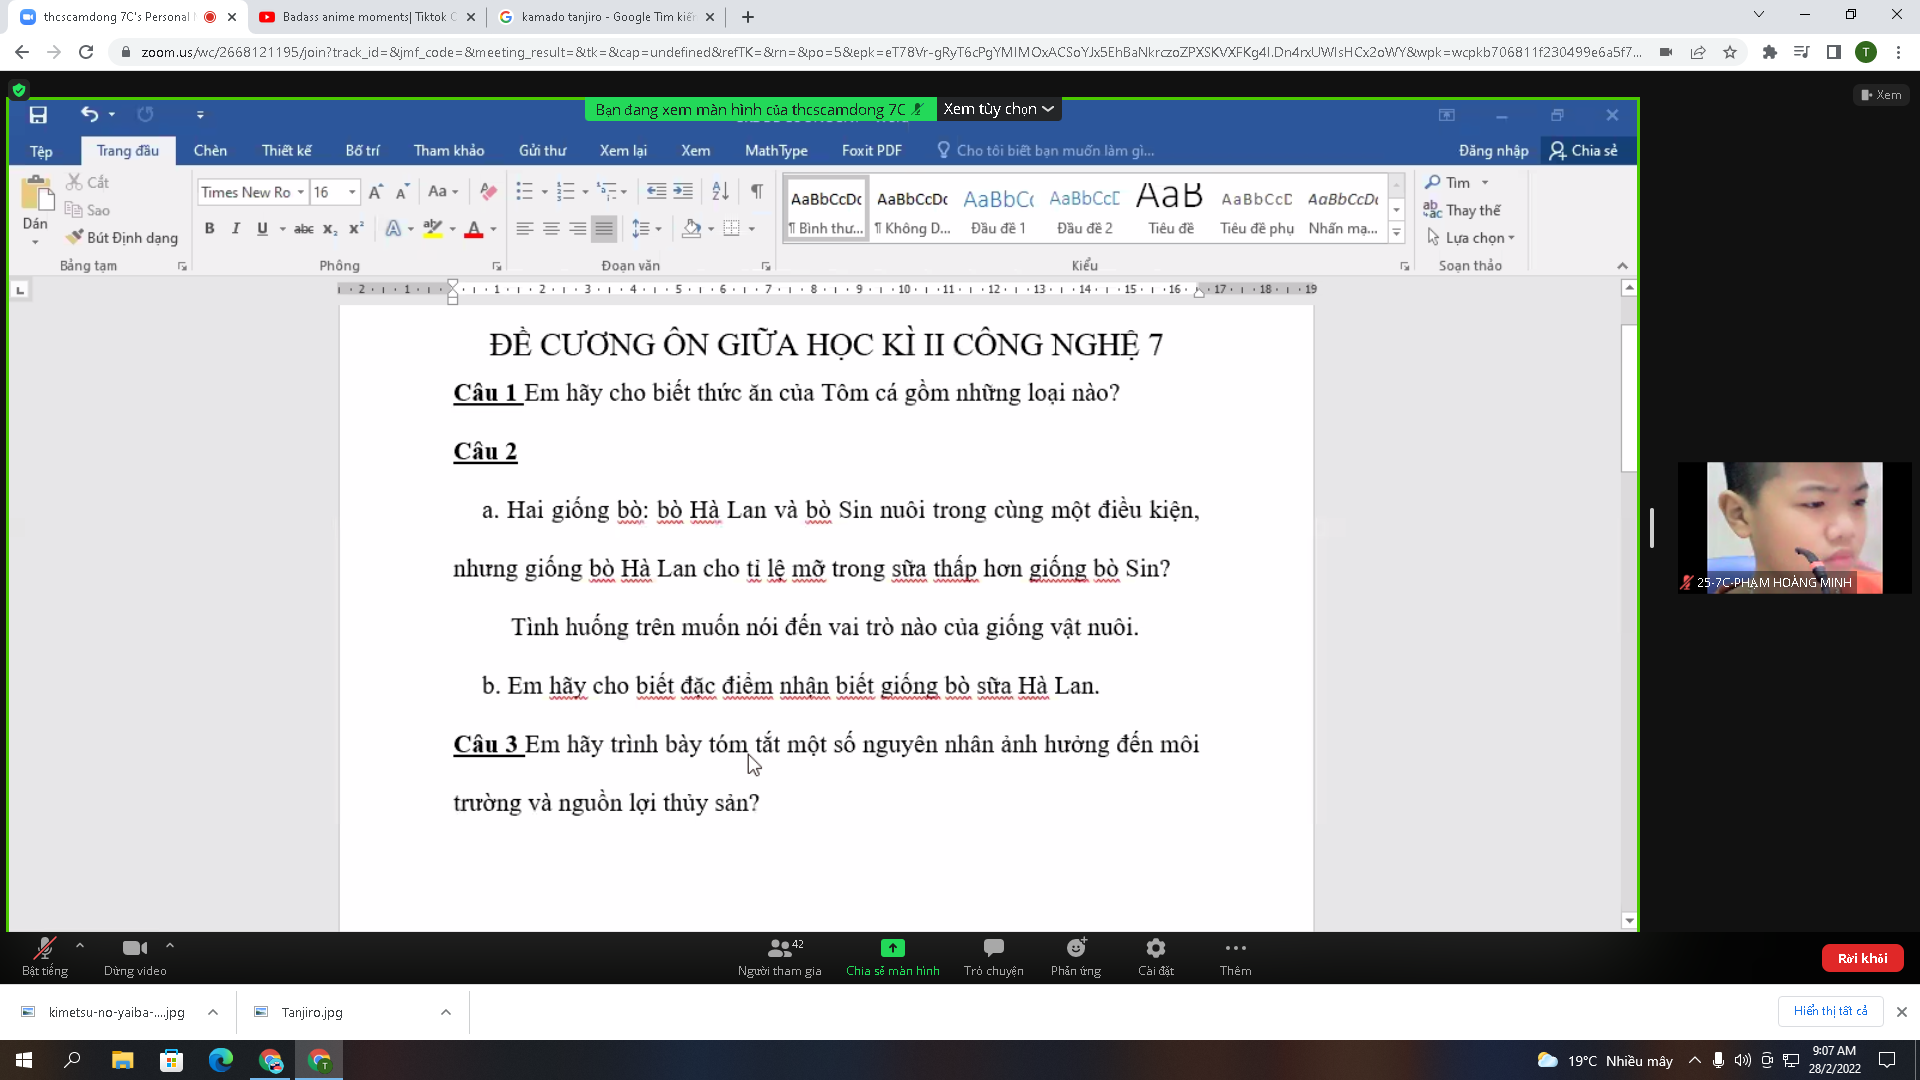Switch to the Thiết kế (Design) tab
The image size is (1920, 1080).
[x=287, y=151]
